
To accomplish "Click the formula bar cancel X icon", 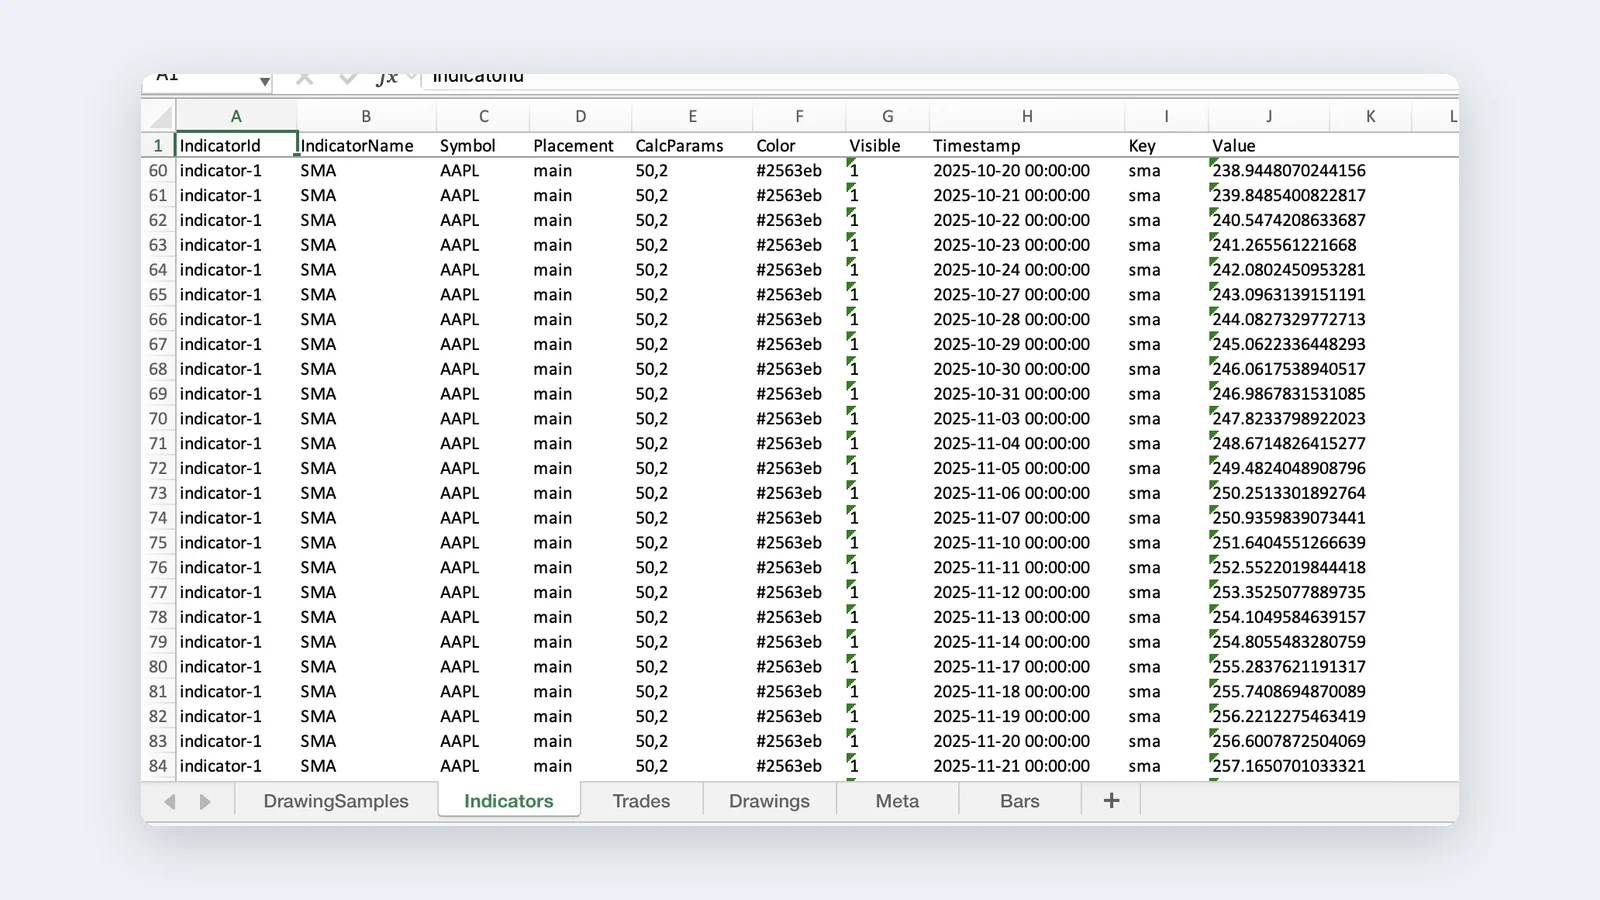I will point(305,78).
